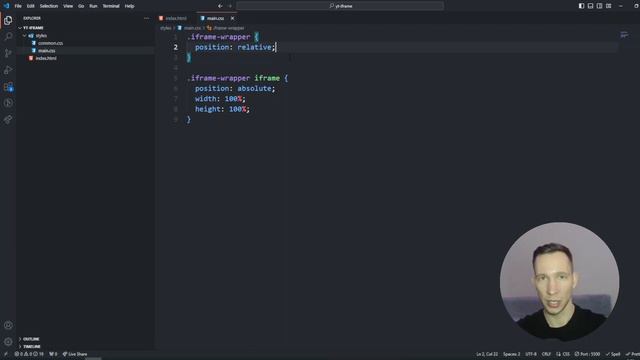Click line number 2 in the gutter
Screen dimensions: 640x360
click(176, 47)
